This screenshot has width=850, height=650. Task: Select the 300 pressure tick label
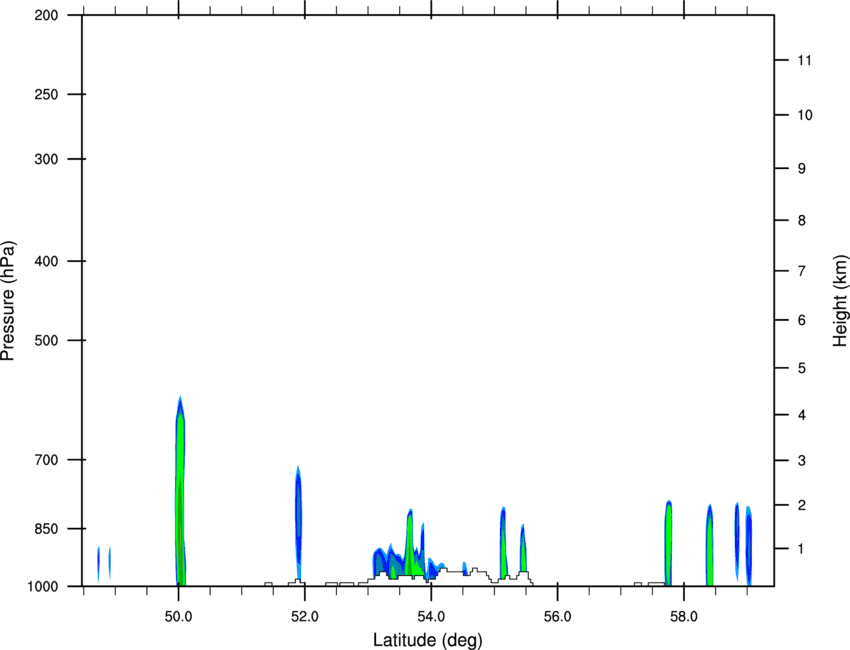(46, 159)
